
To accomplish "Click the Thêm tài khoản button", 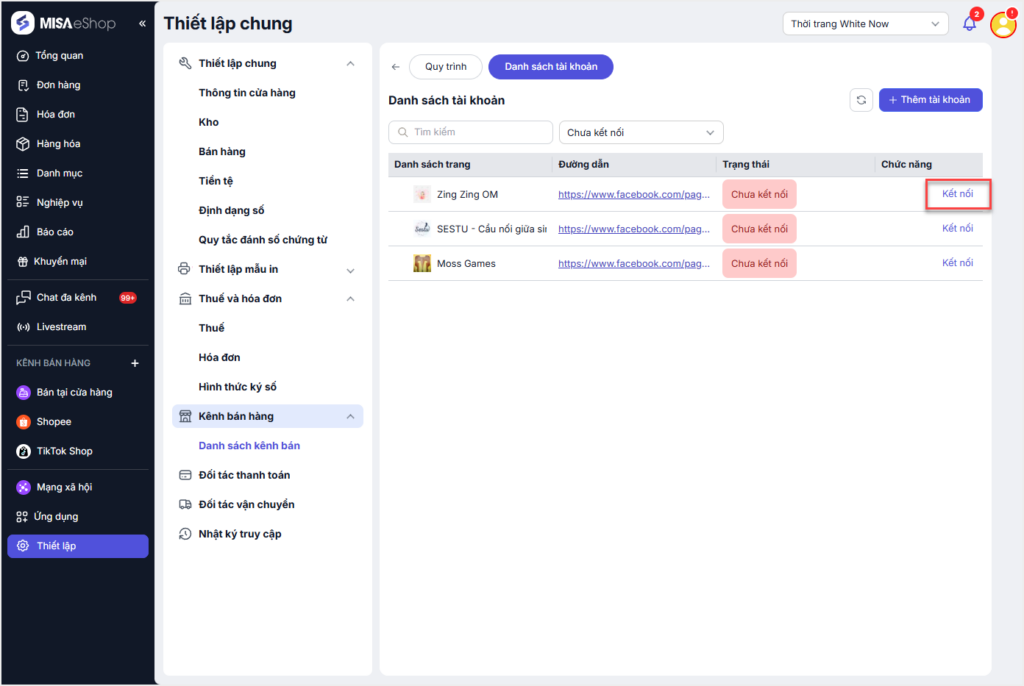I will point(930,100).
